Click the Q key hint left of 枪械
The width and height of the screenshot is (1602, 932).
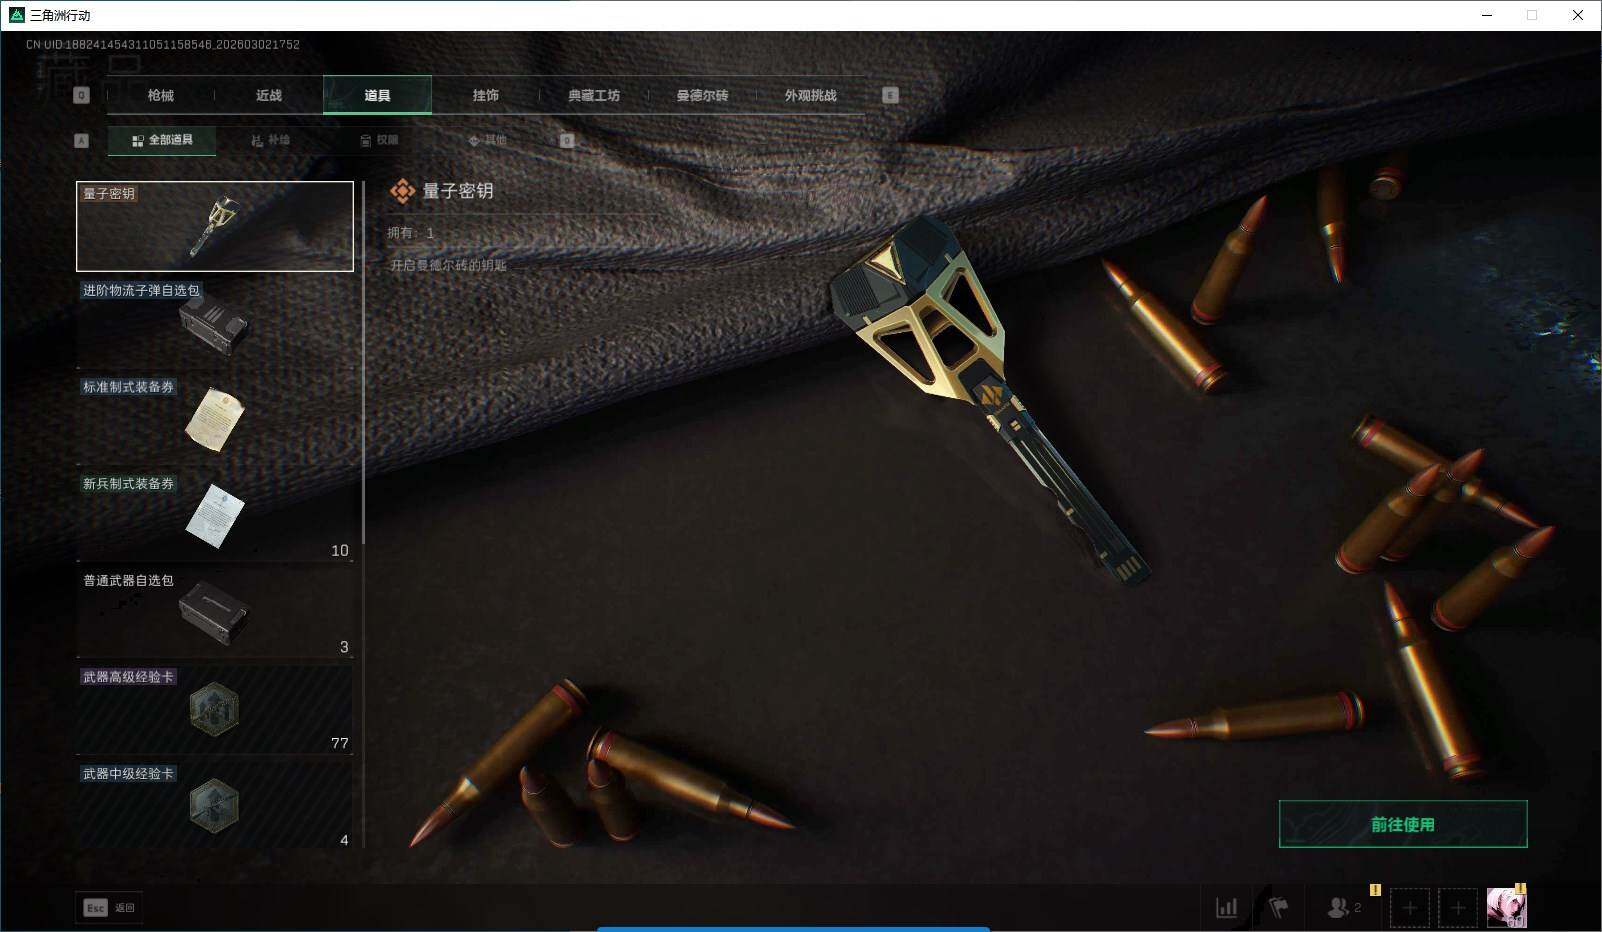[82, 95]
